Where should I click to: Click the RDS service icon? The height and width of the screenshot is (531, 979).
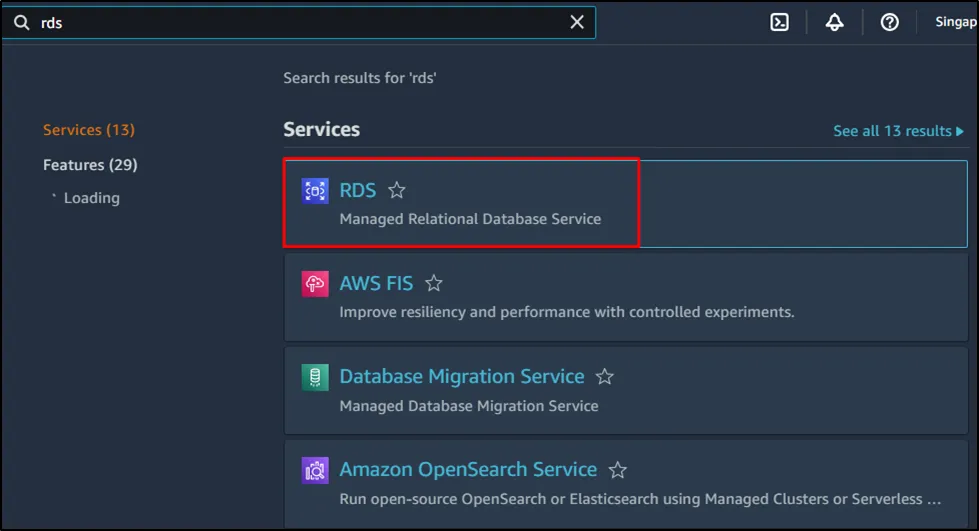315,190
